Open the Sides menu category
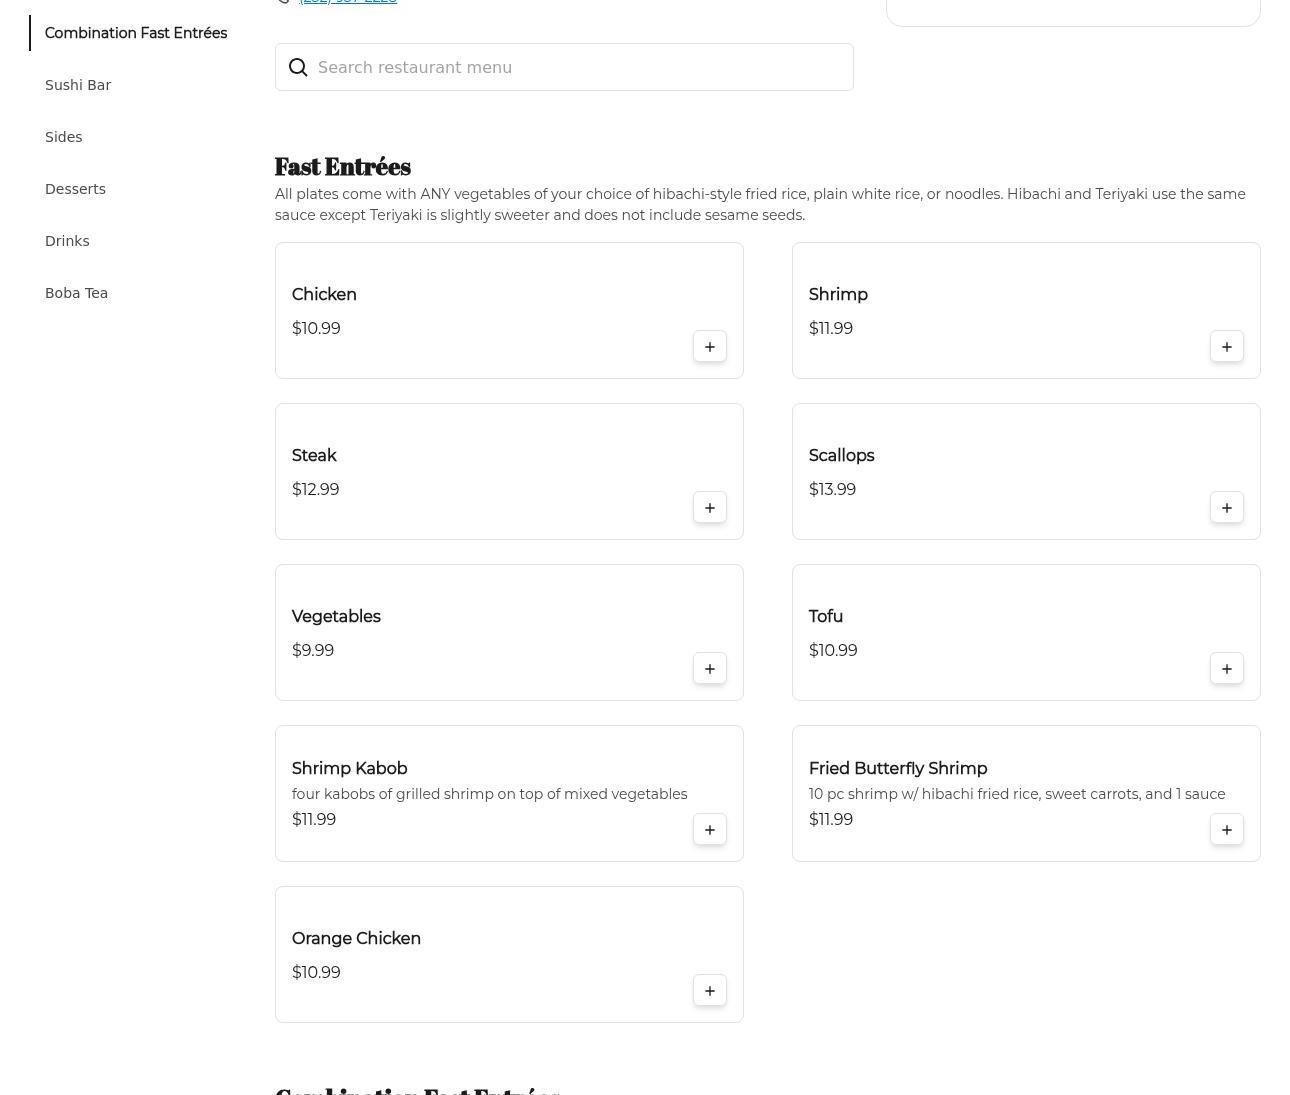 pyautogui.click(x=63, y=137)
